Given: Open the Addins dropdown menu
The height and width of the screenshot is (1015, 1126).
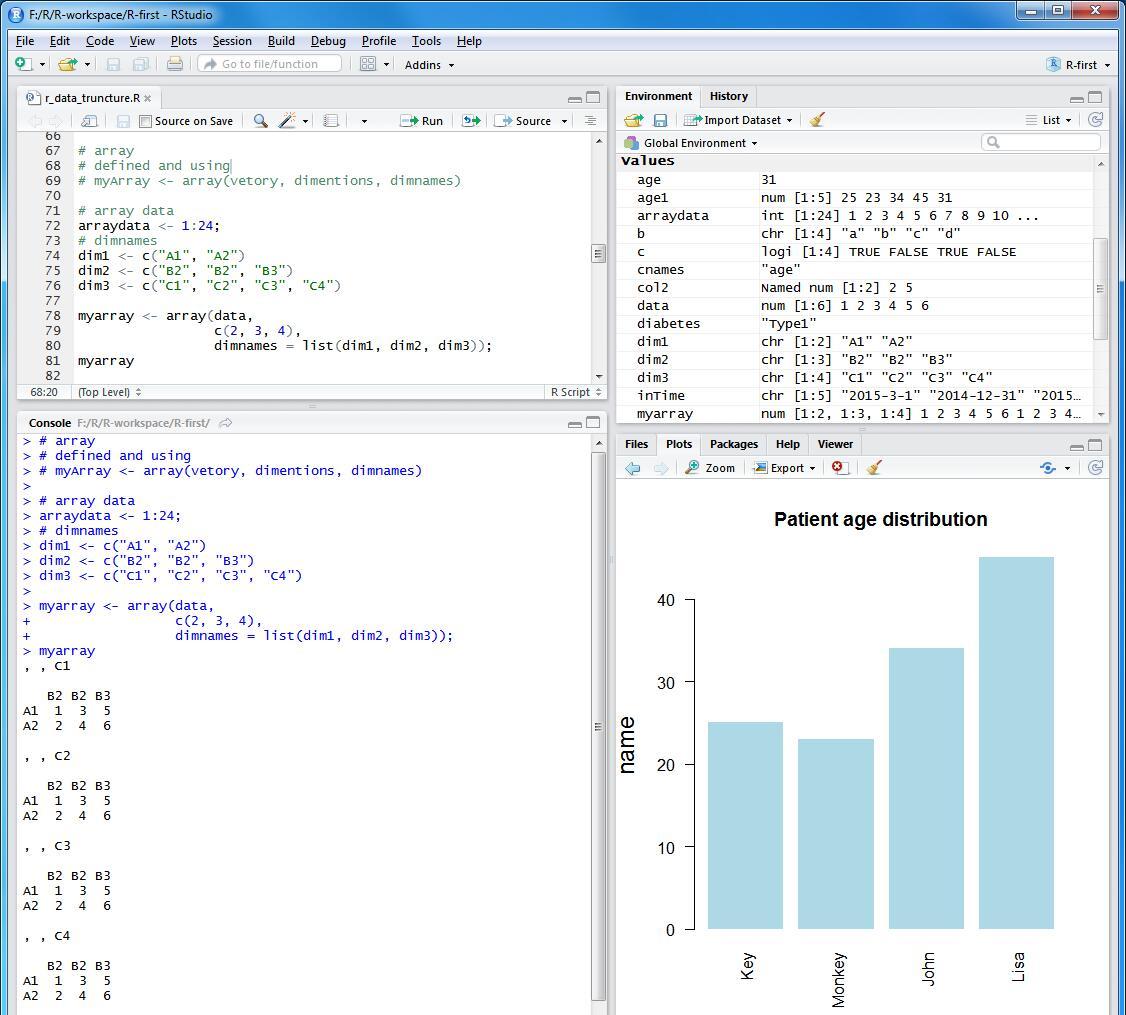Looking at the screenshot, I should [429, 64].
